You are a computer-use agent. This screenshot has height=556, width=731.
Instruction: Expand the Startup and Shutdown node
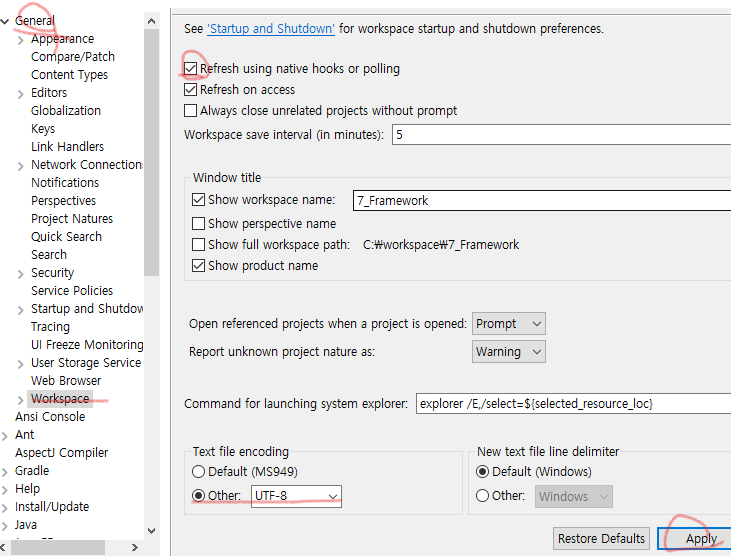pos(21,310)
